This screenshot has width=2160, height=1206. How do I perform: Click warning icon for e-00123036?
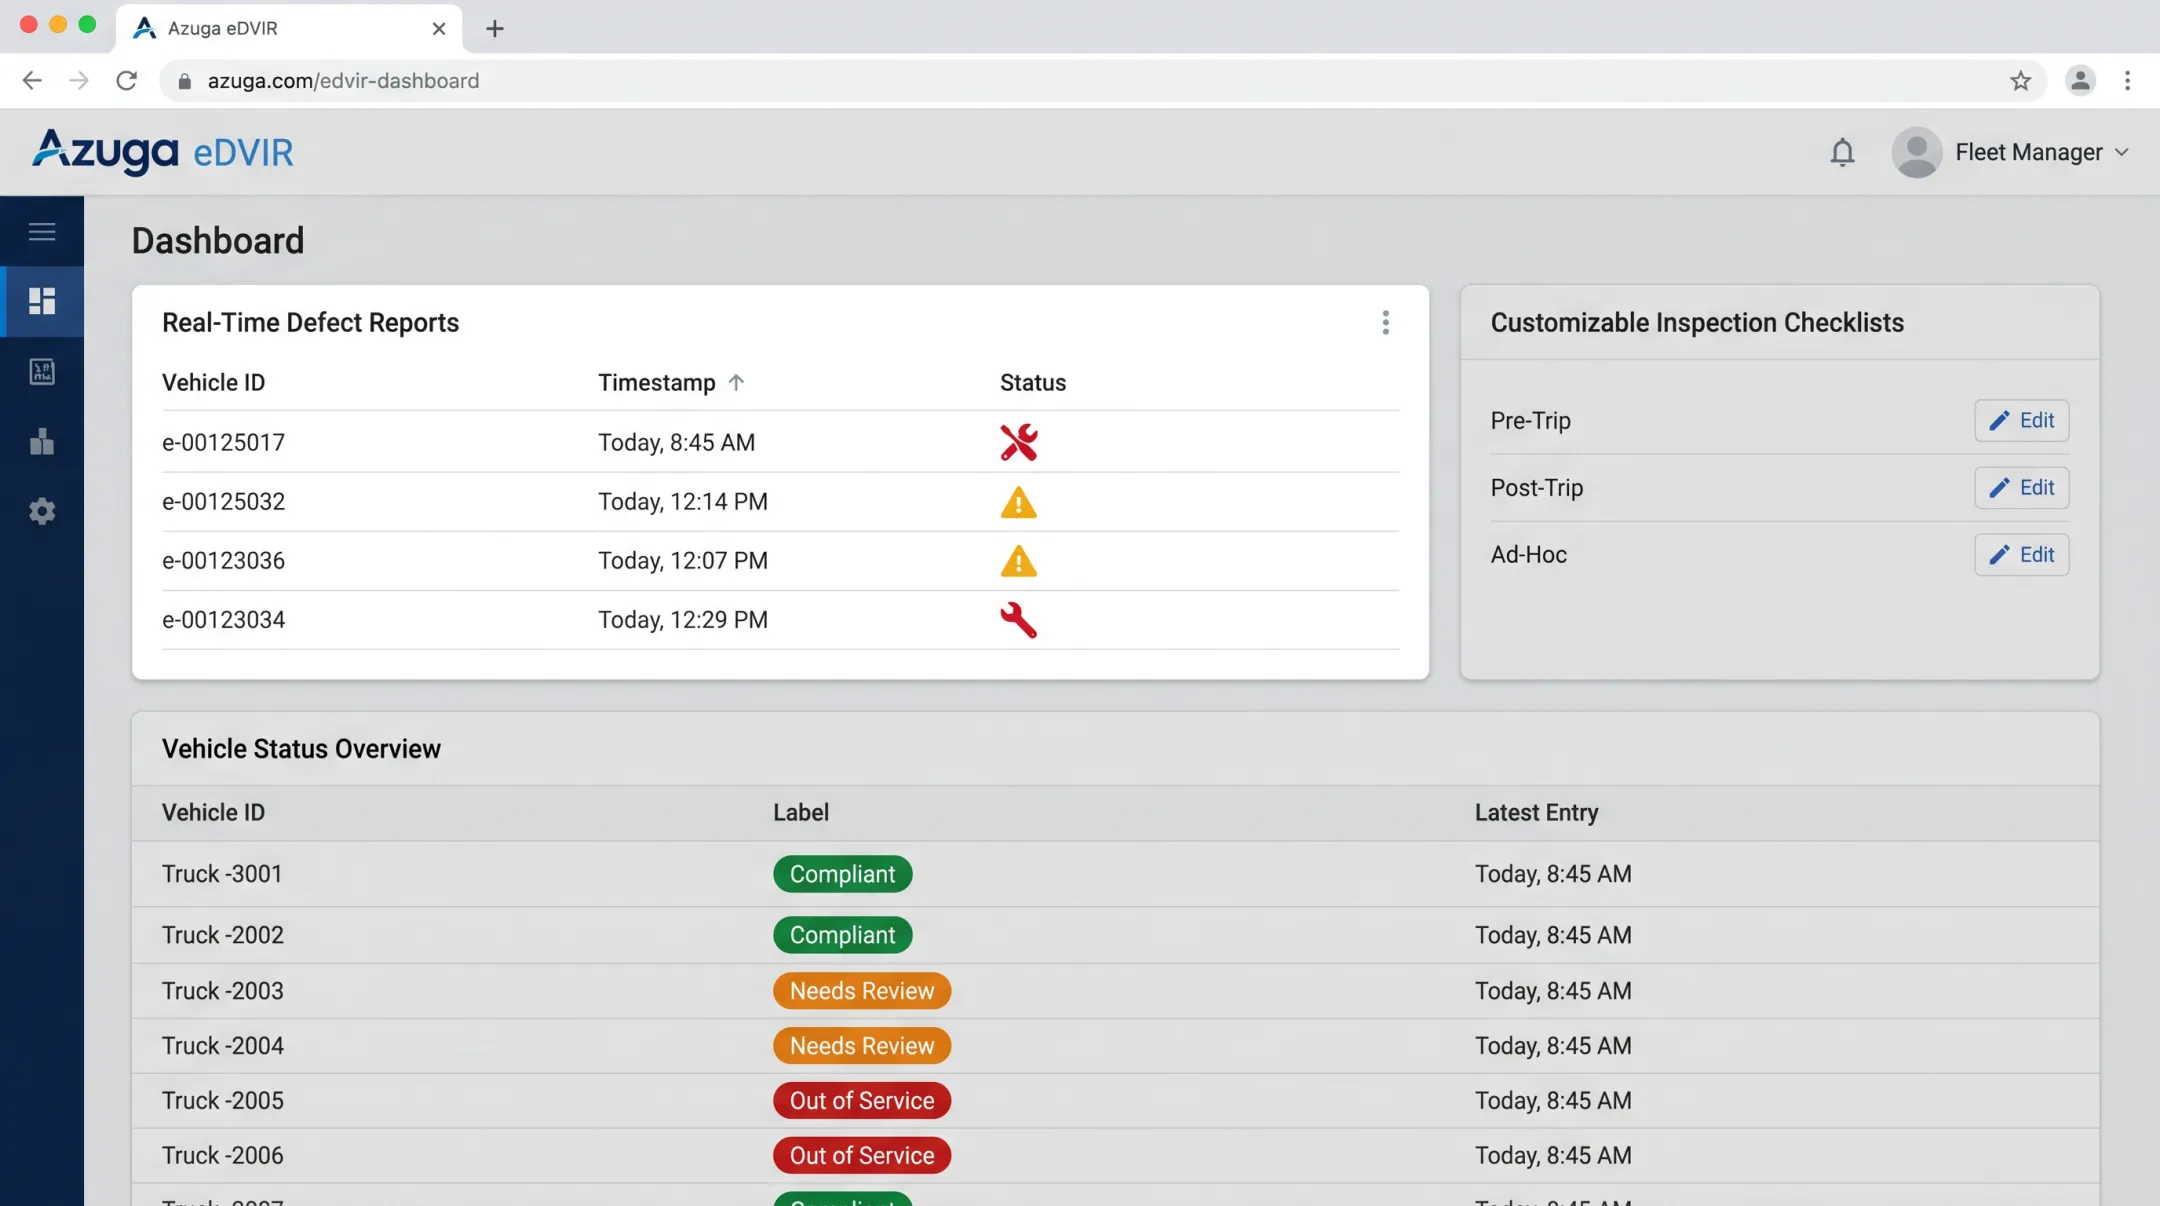coord(1018,561)
